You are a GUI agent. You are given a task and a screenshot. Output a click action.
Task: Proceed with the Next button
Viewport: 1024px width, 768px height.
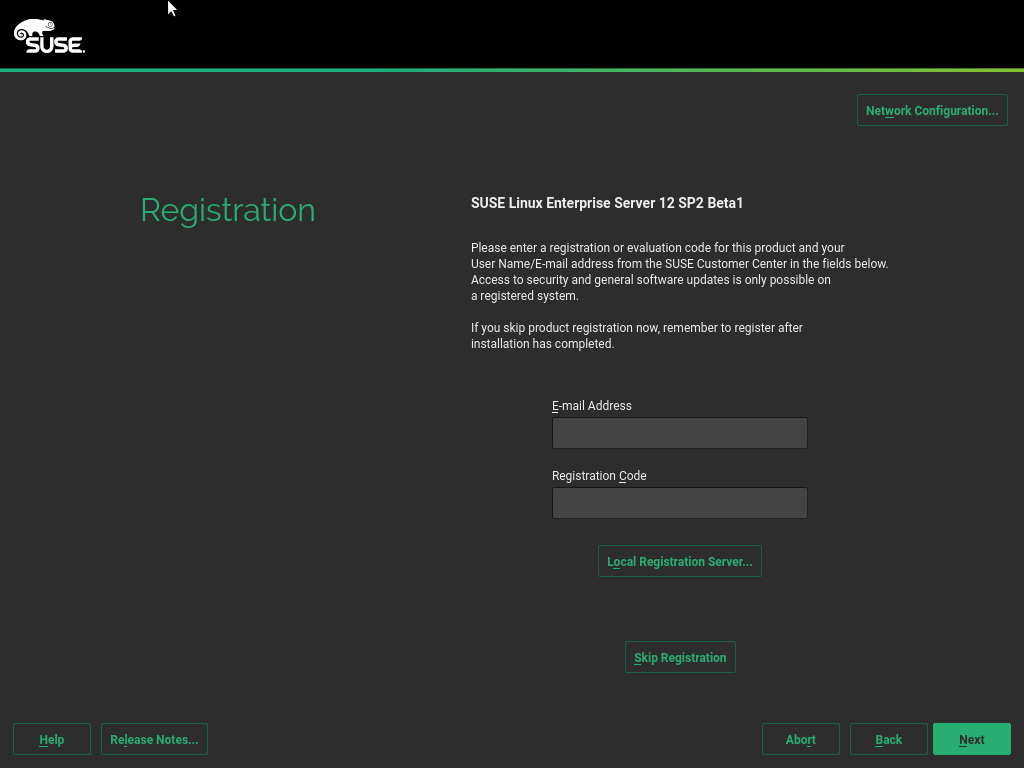point(971,739)
